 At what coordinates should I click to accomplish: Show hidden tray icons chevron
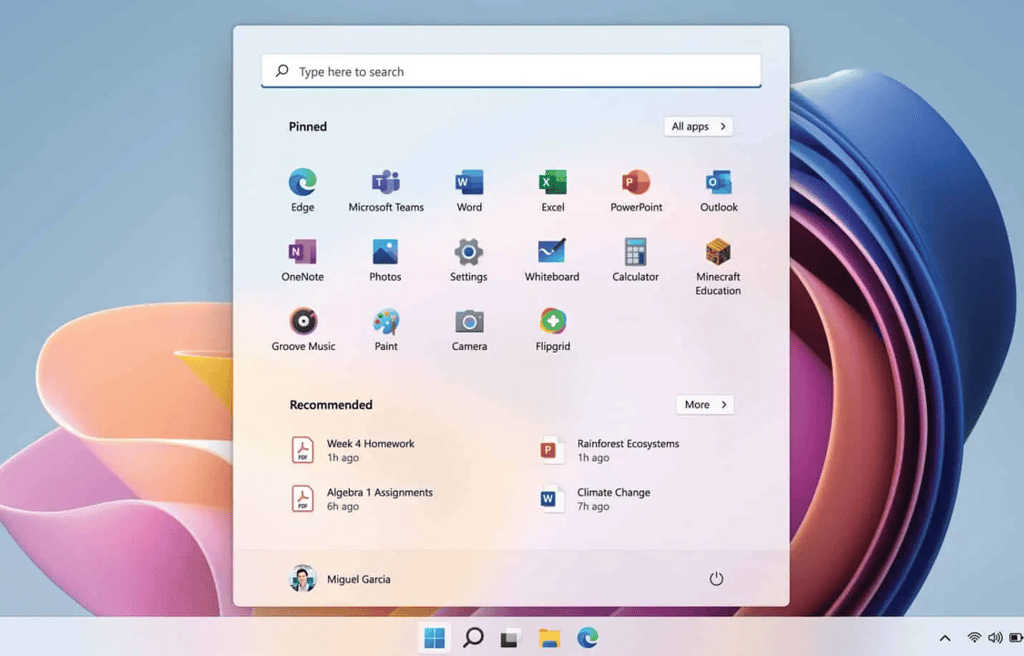[x=945, y=638]
